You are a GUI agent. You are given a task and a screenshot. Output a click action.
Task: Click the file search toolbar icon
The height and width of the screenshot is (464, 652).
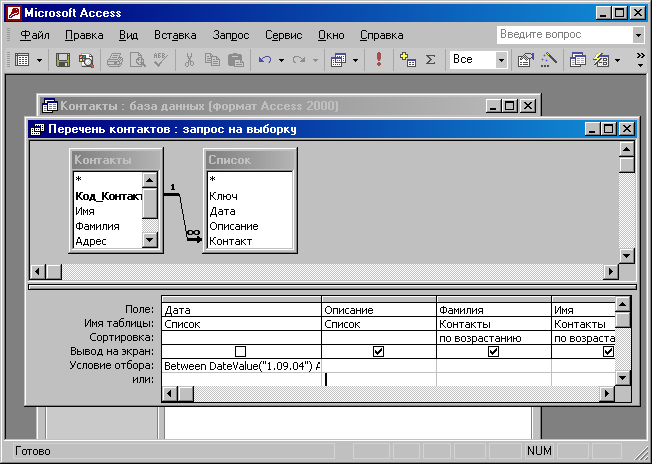click(86, 60)
